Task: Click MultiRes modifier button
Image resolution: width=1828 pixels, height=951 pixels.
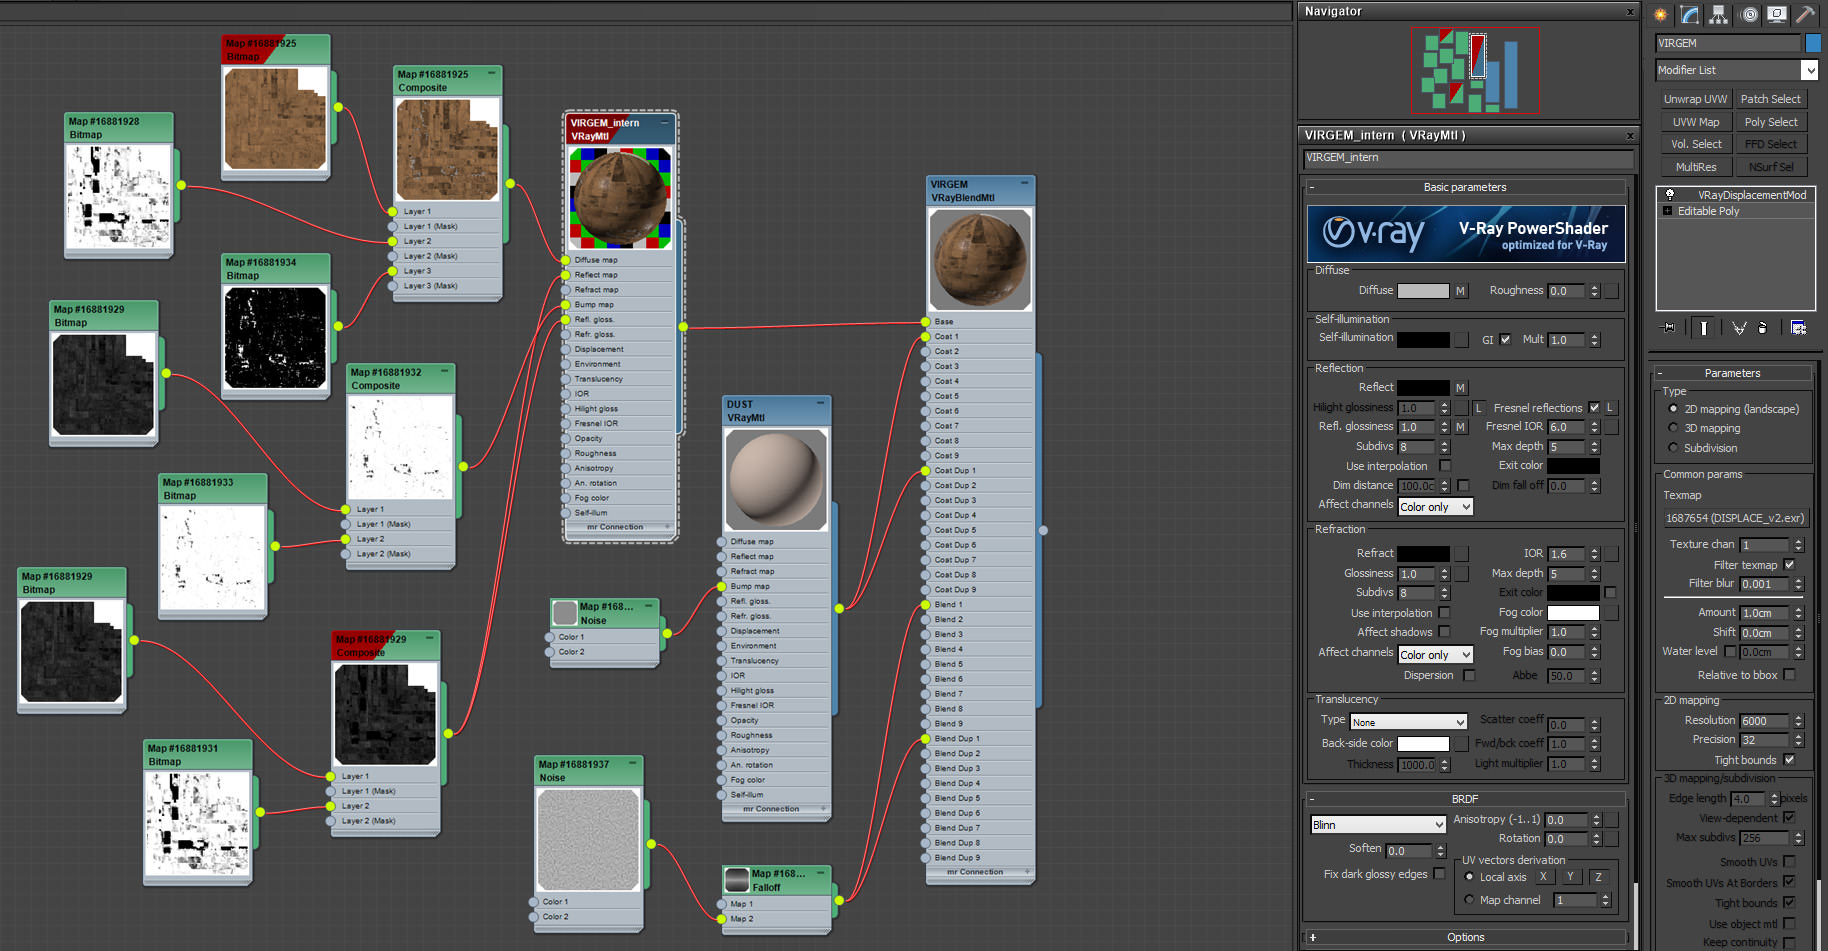Action: (x=1695, y=167)
